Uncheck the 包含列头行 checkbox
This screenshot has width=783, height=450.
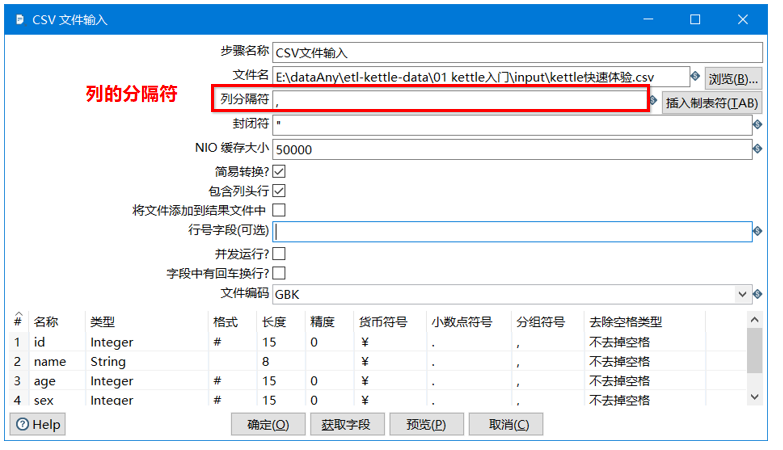point(279,191)
